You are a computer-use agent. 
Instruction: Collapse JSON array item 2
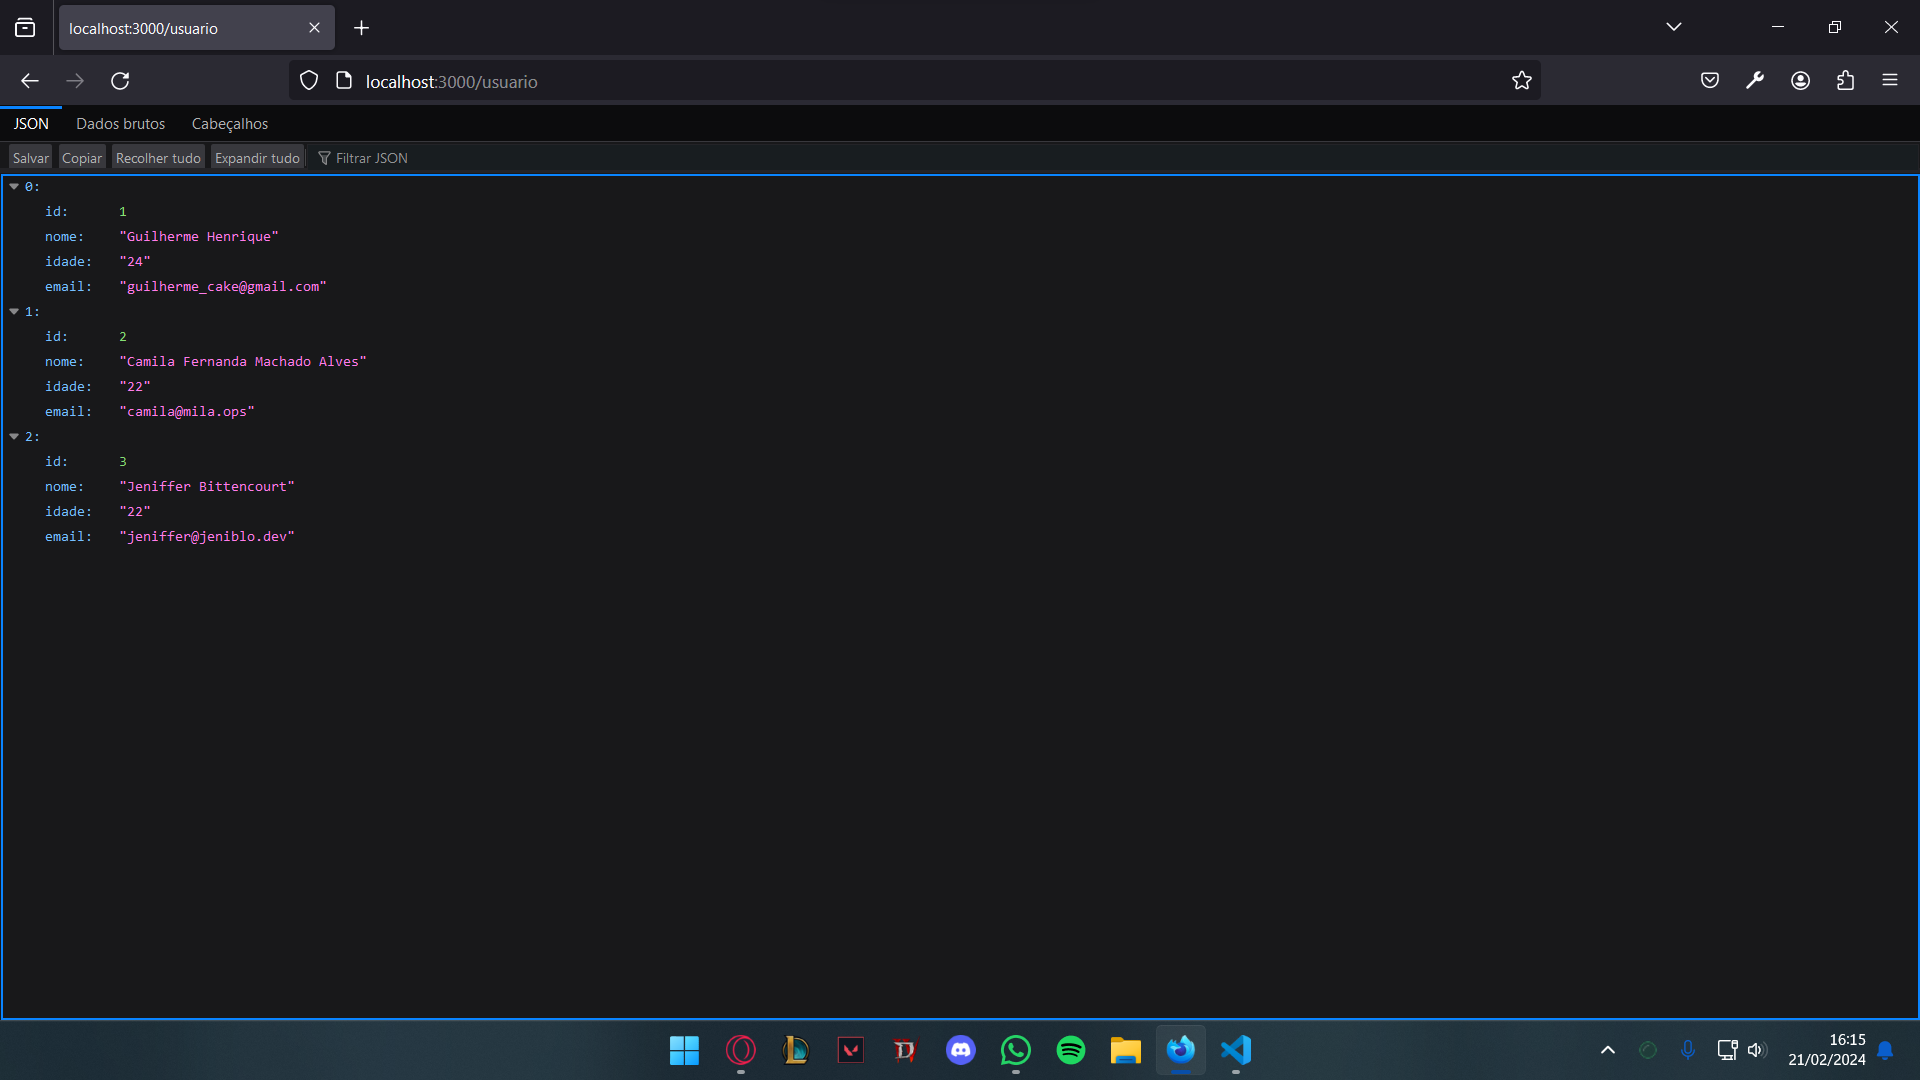pos(14,437)
